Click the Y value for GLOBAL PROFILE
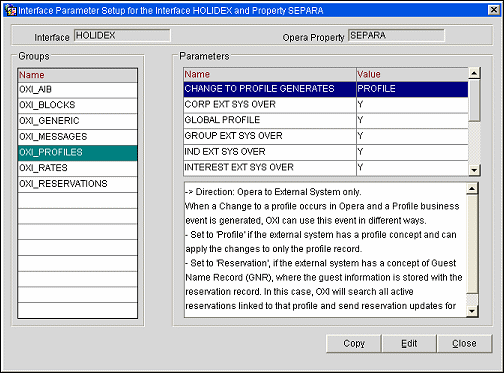Viewport: 504px width, 373px height. tap(412, 120)
